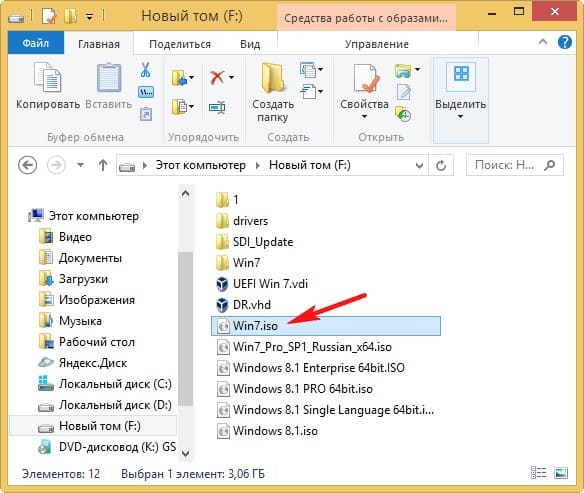Click the Rename icon in Organize group
The width and height of the screenshot is (584, 493).
coord(217,107)
